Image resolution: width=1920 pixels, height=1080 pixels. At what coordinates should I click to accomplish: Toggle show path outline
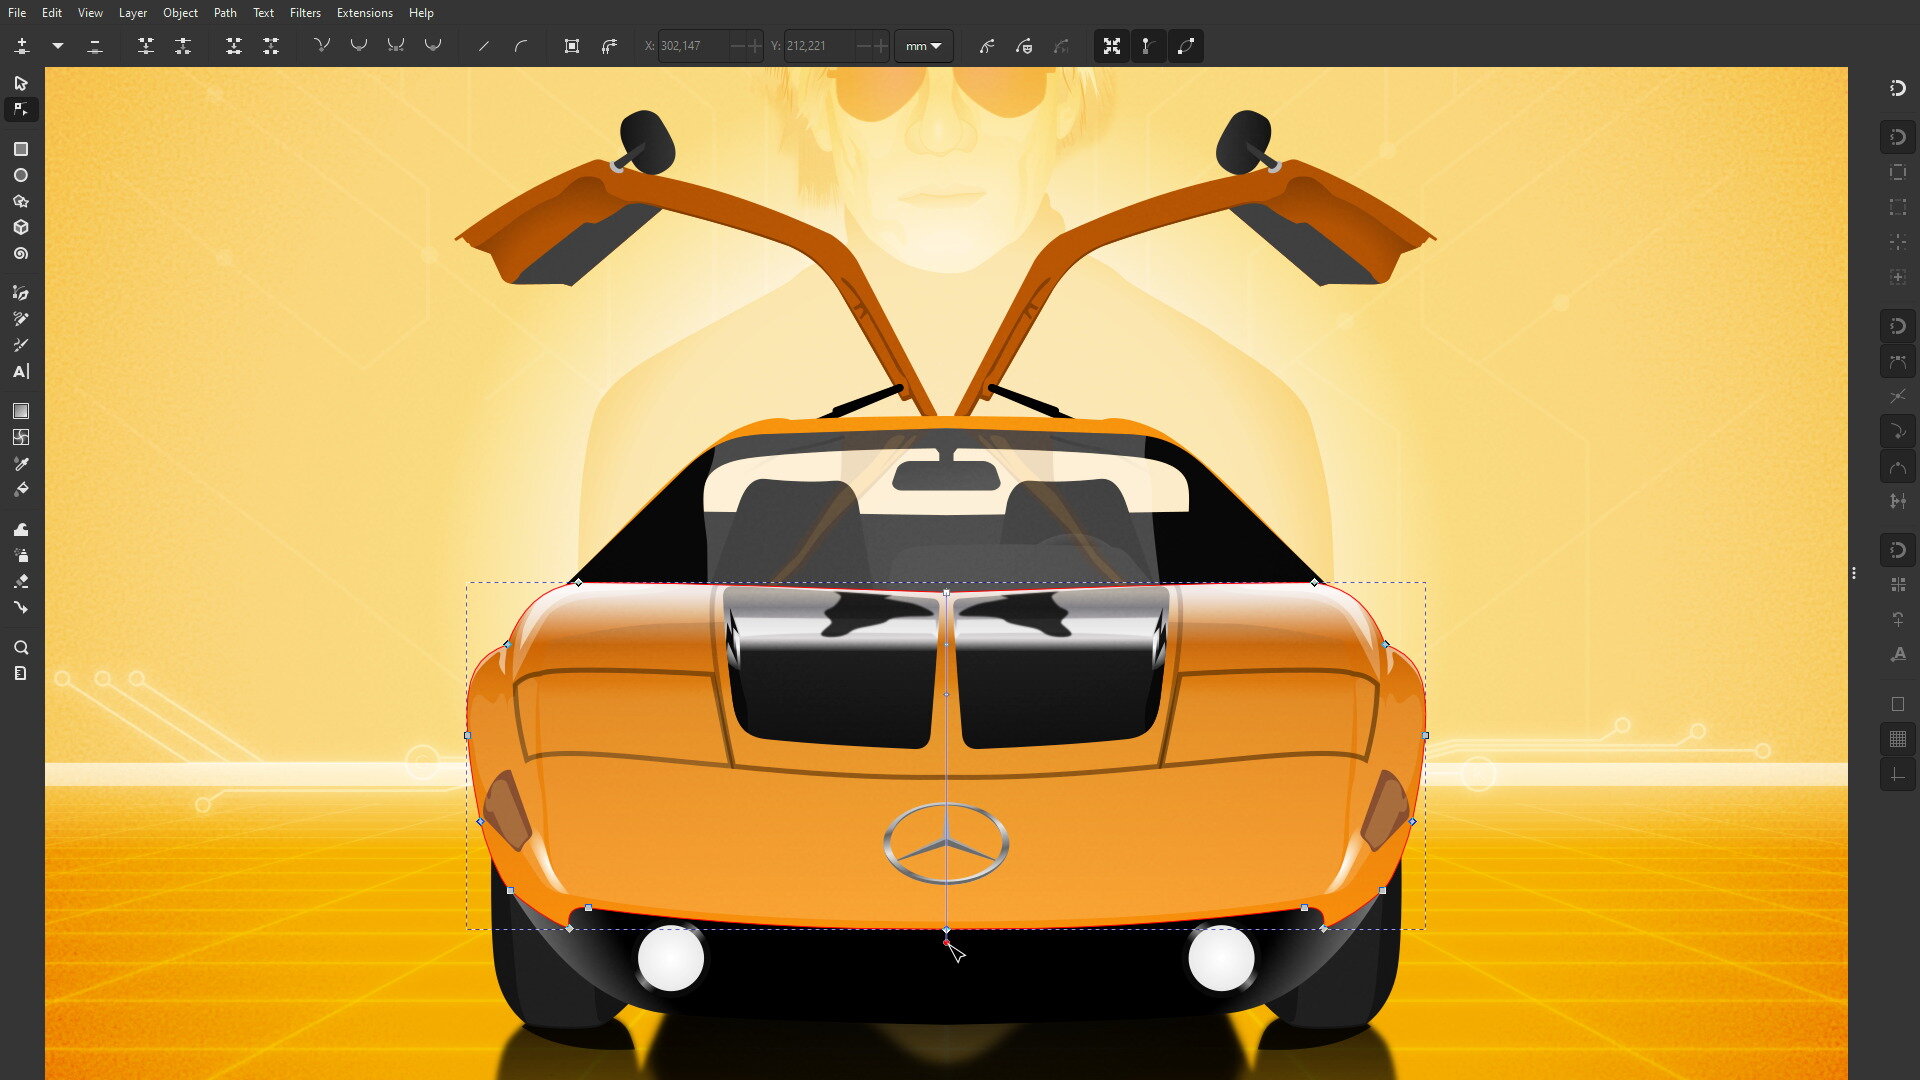coord(1186,46)
